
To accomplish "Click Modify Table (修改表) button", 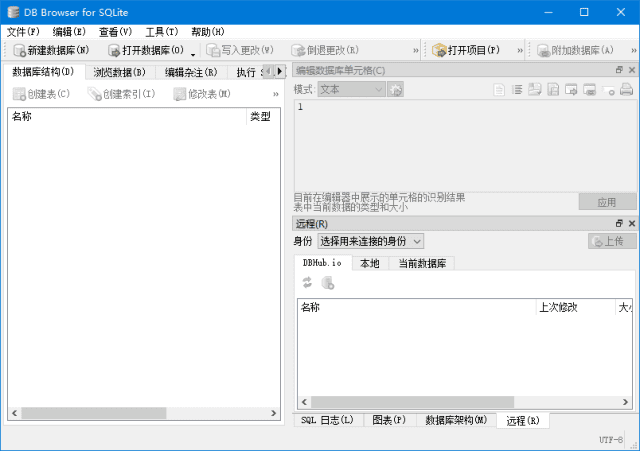I will [202, 94].
